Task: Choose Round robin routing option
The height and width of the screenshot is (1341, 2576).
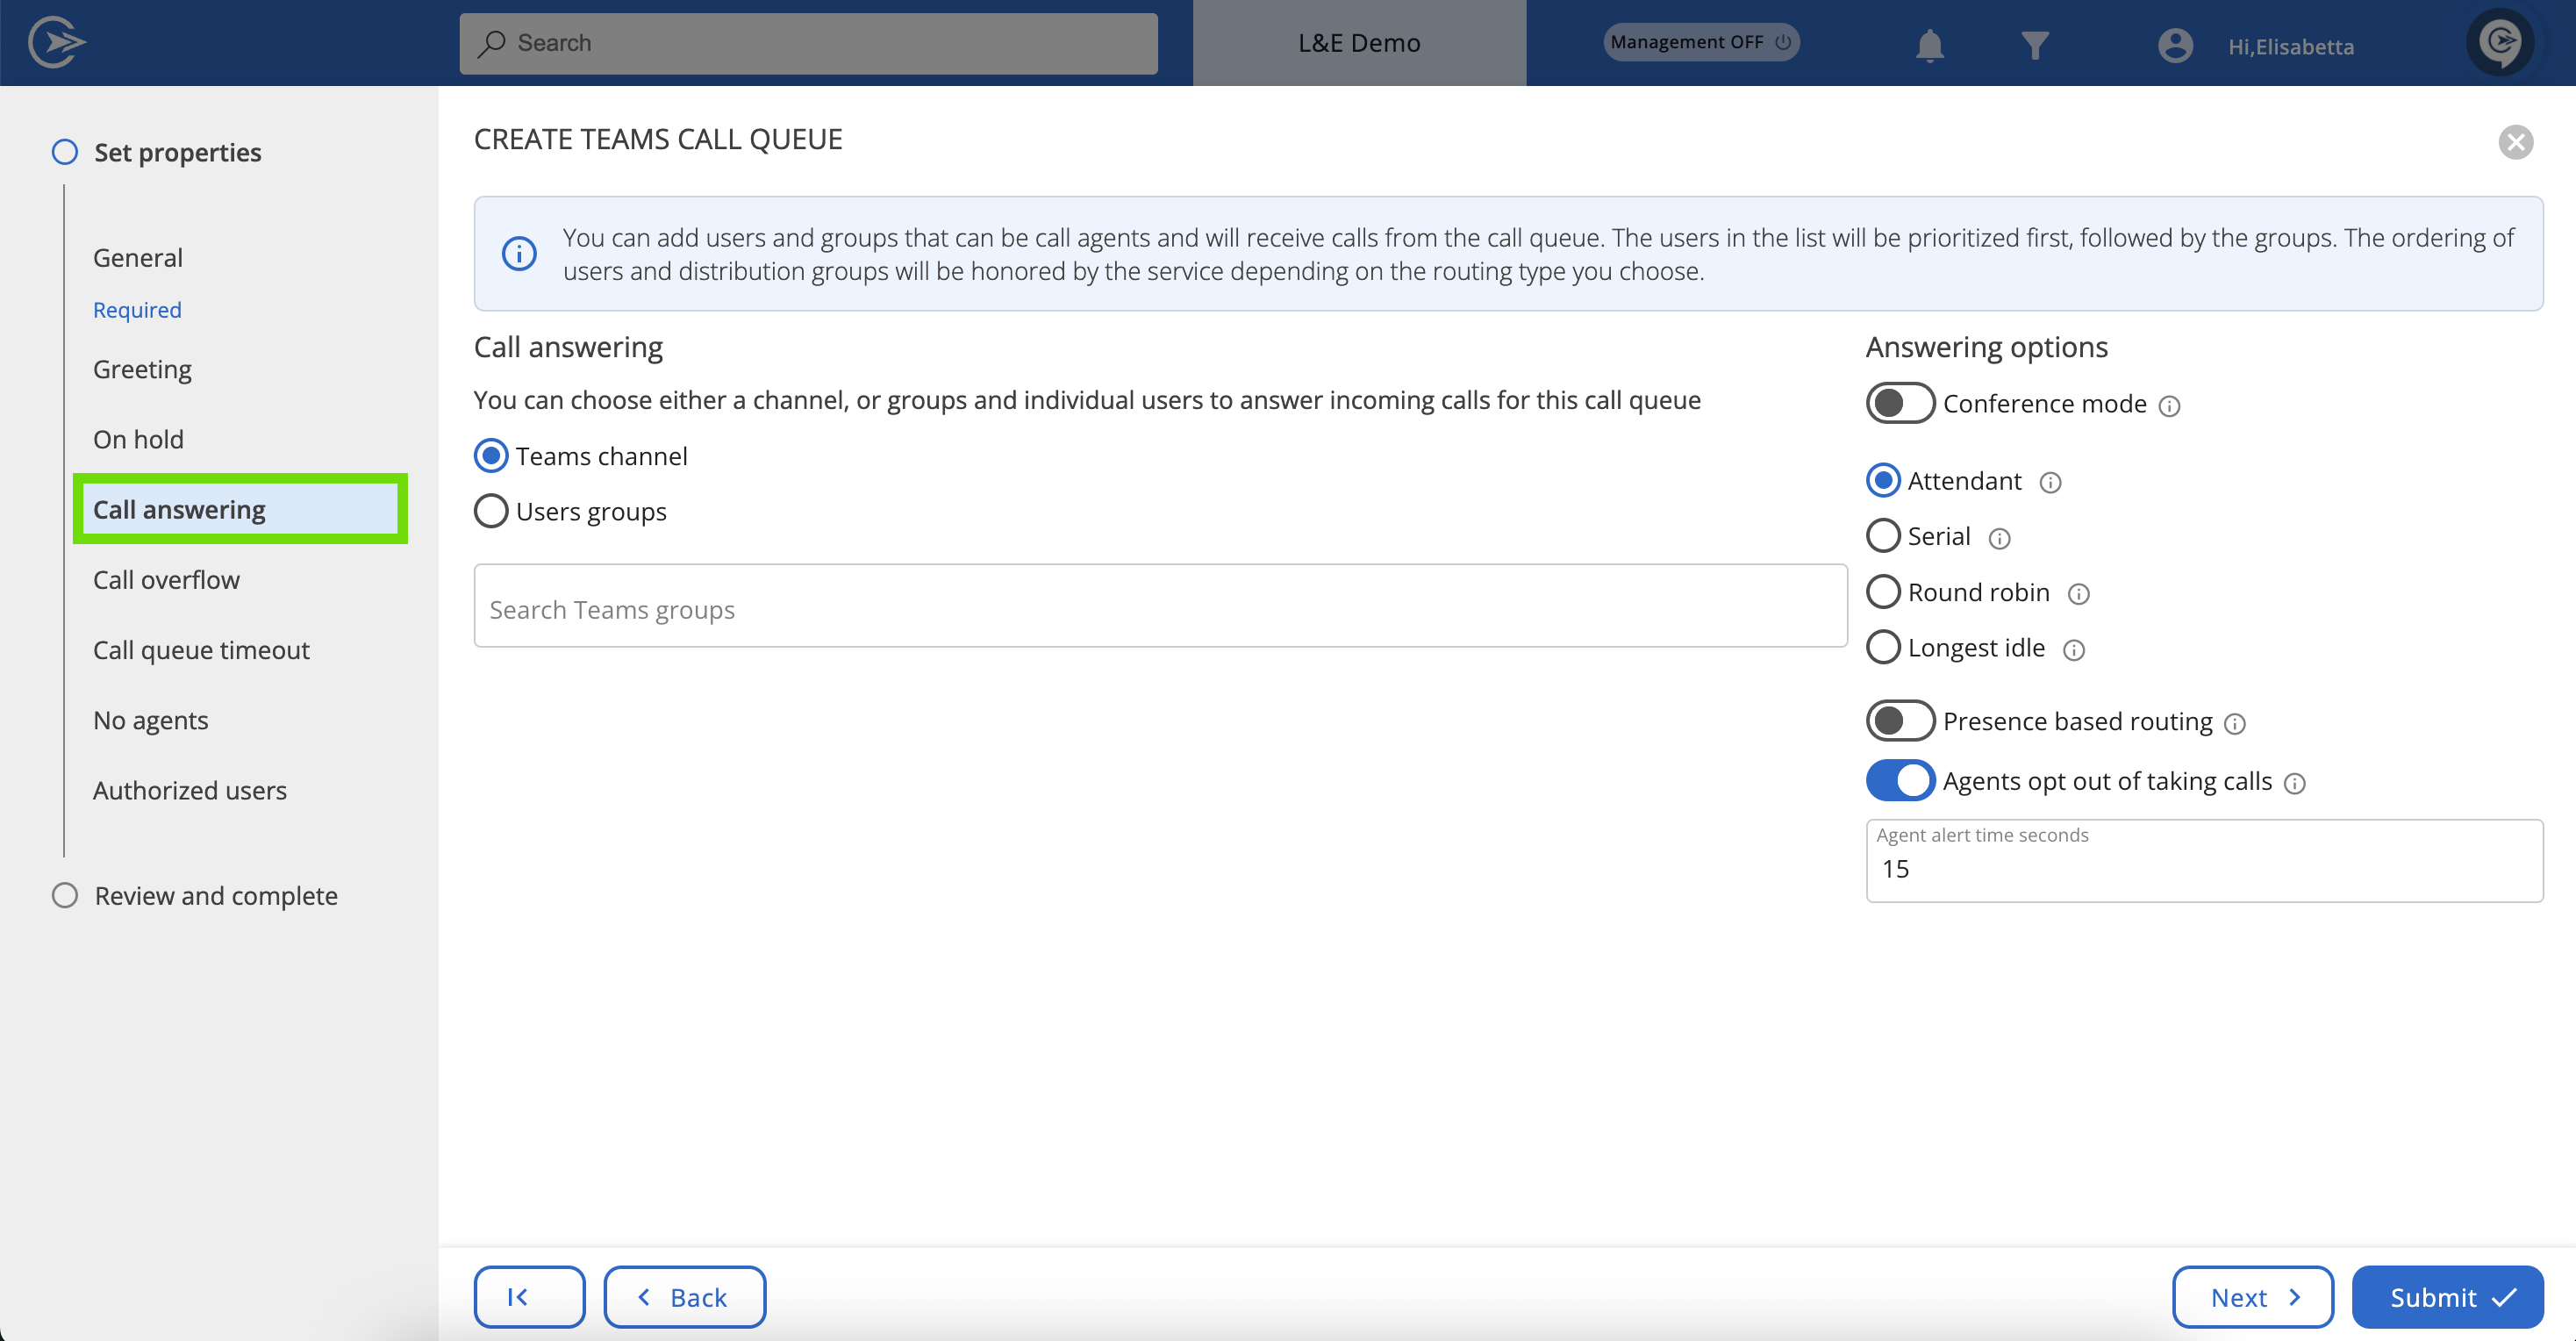Action: coord(1883,592)
